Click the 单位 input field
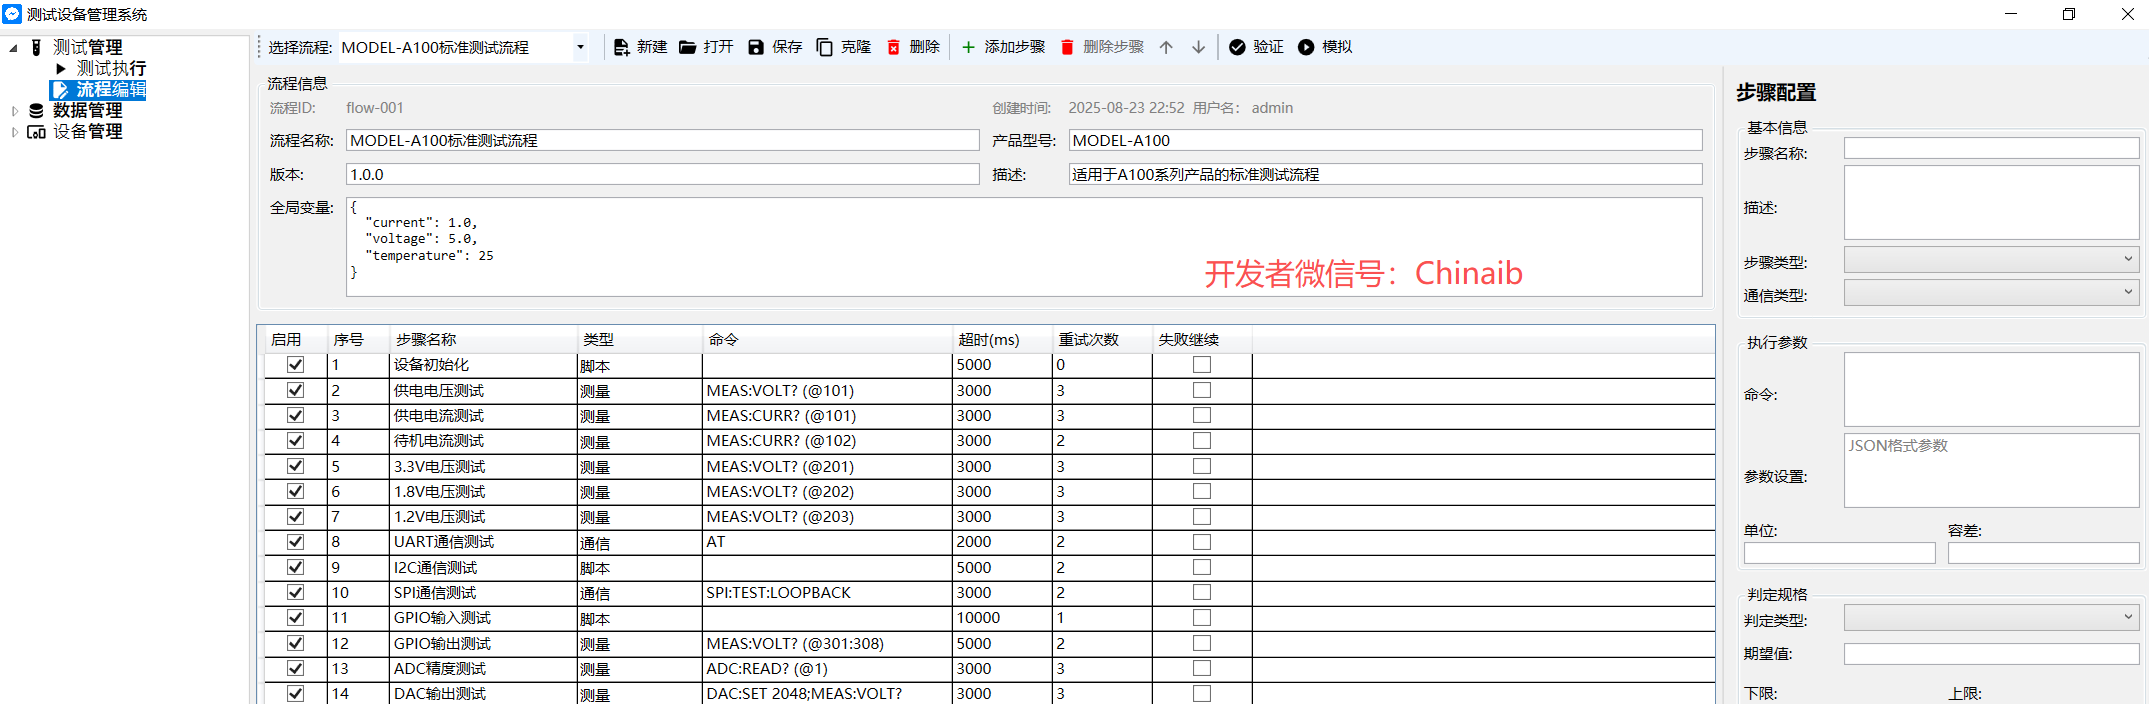The height and width of the screenshot is (704, 2149). point(1839,553)
